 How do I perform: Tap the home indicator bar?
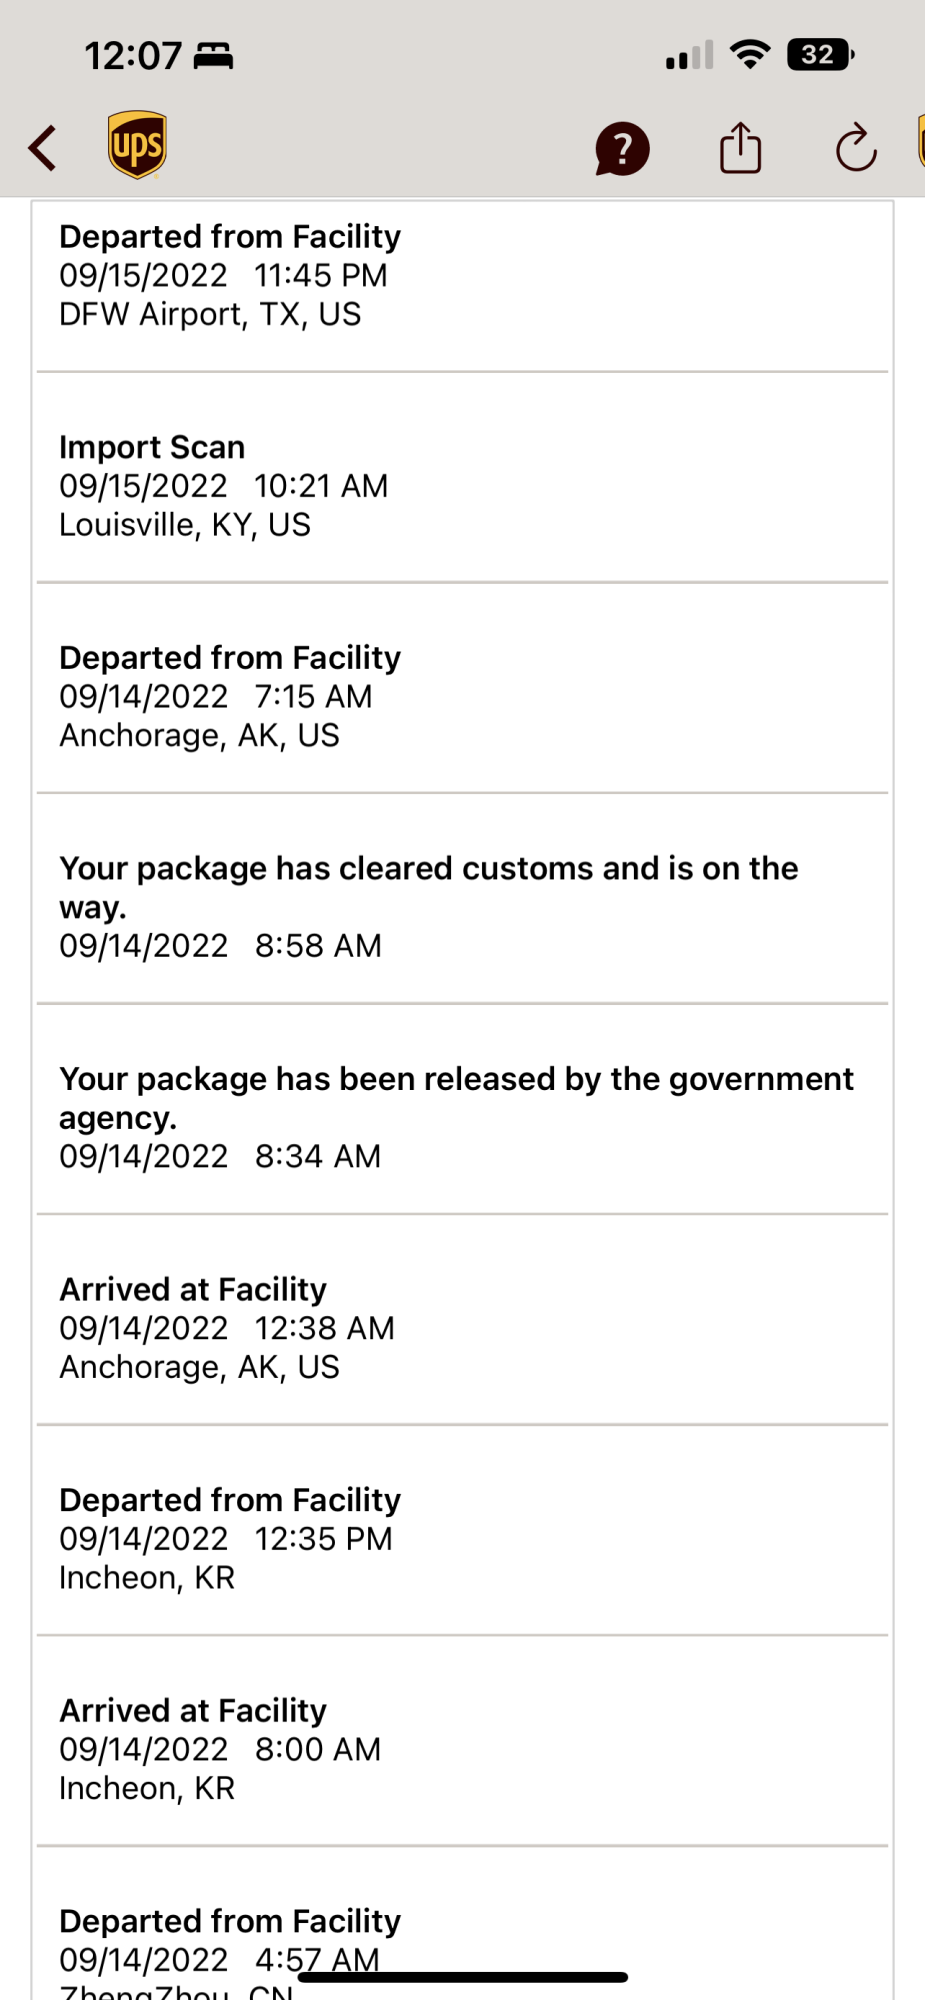462,1977
